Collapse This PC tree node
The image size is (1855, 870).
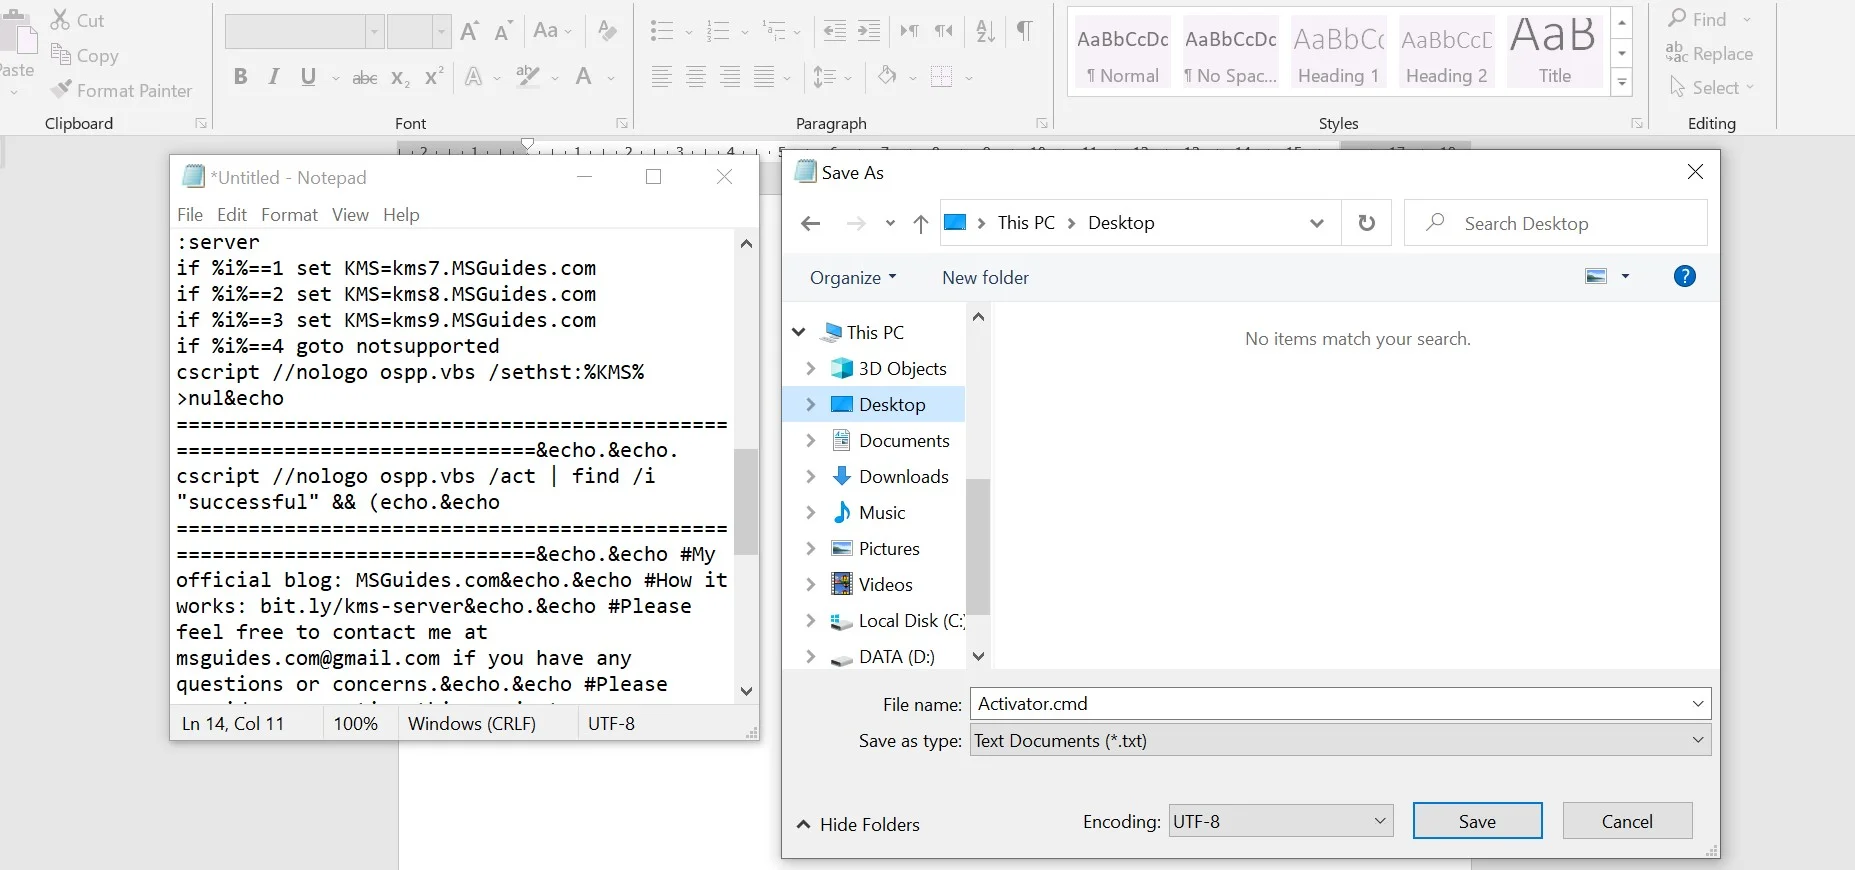click(x=798, y=332)
